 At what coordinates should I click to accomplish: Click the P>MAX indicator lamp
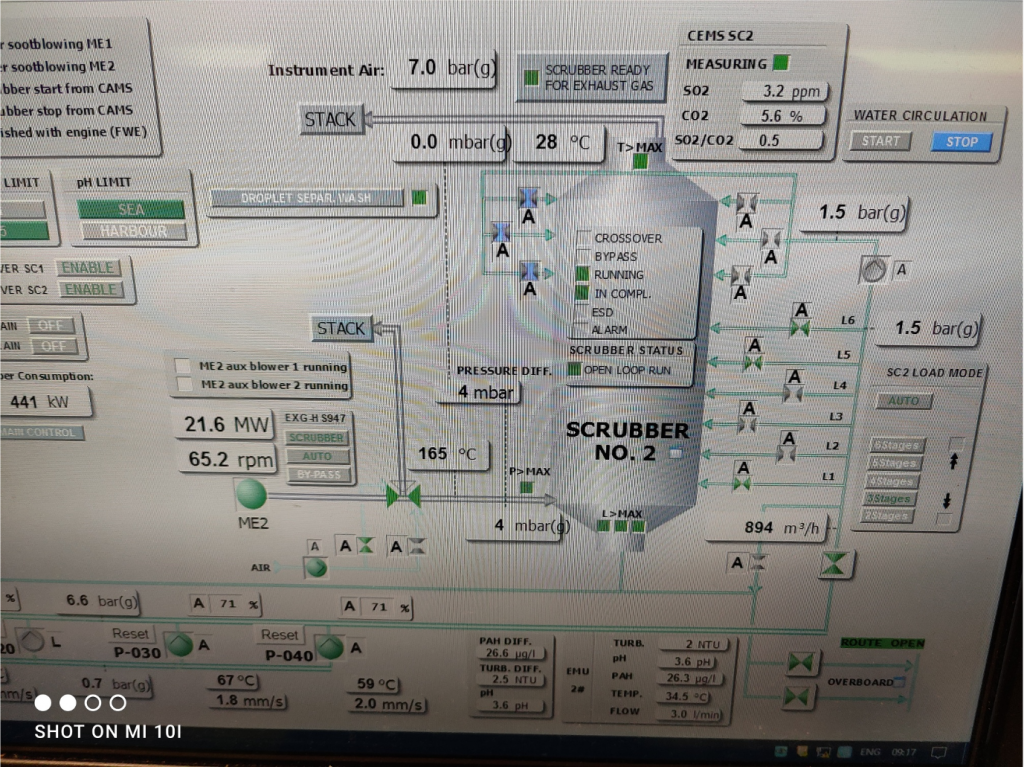point(526,487)
